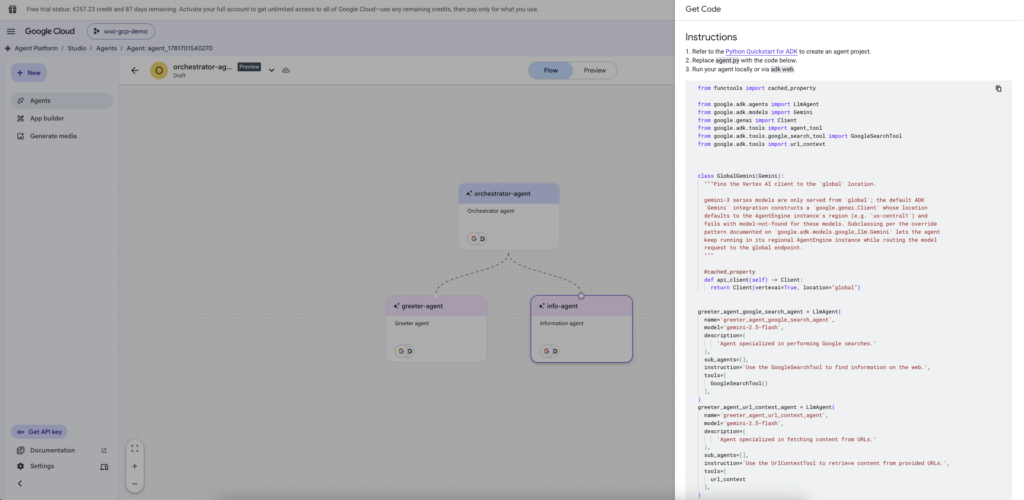Open Settings in the sidebar
Viewport: 1024px width, 500px height.
42,466
